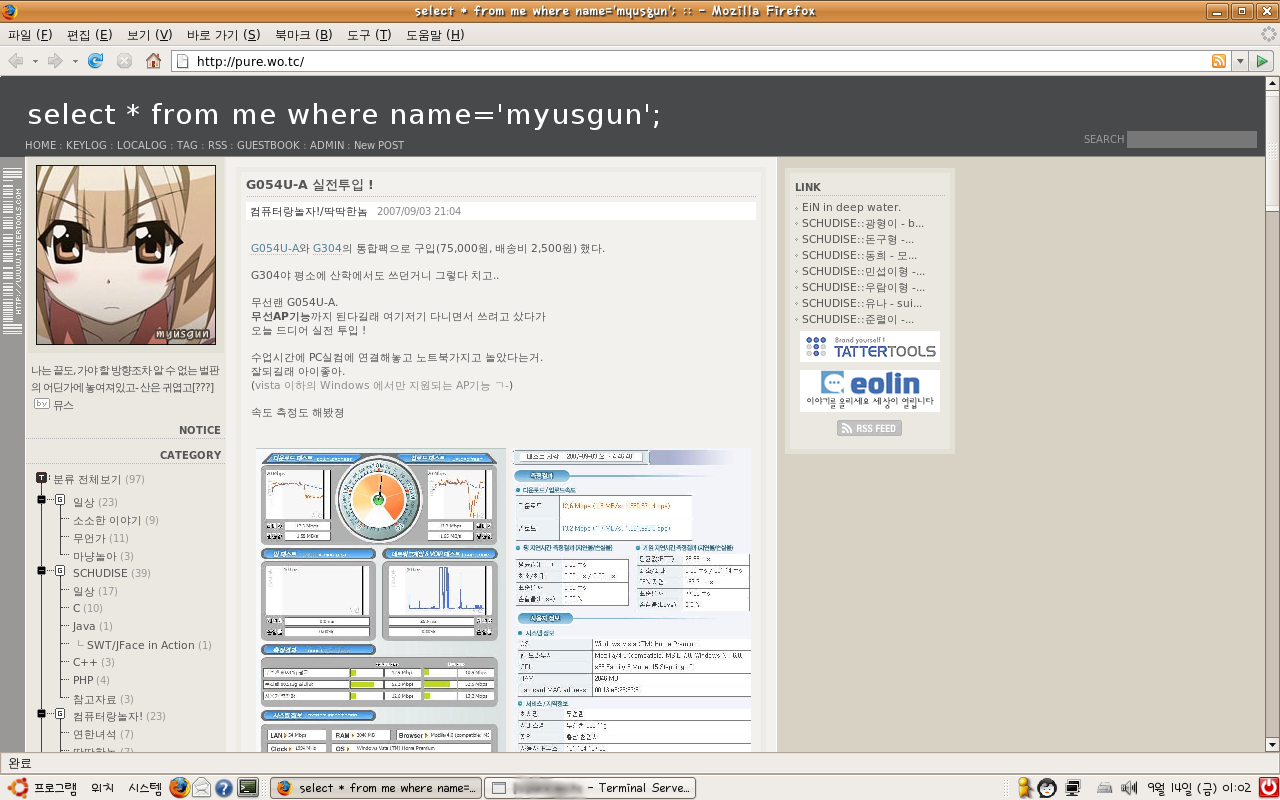Go back with the browser Back arrow
1280x800 pixels.
(x=16, y=61)
